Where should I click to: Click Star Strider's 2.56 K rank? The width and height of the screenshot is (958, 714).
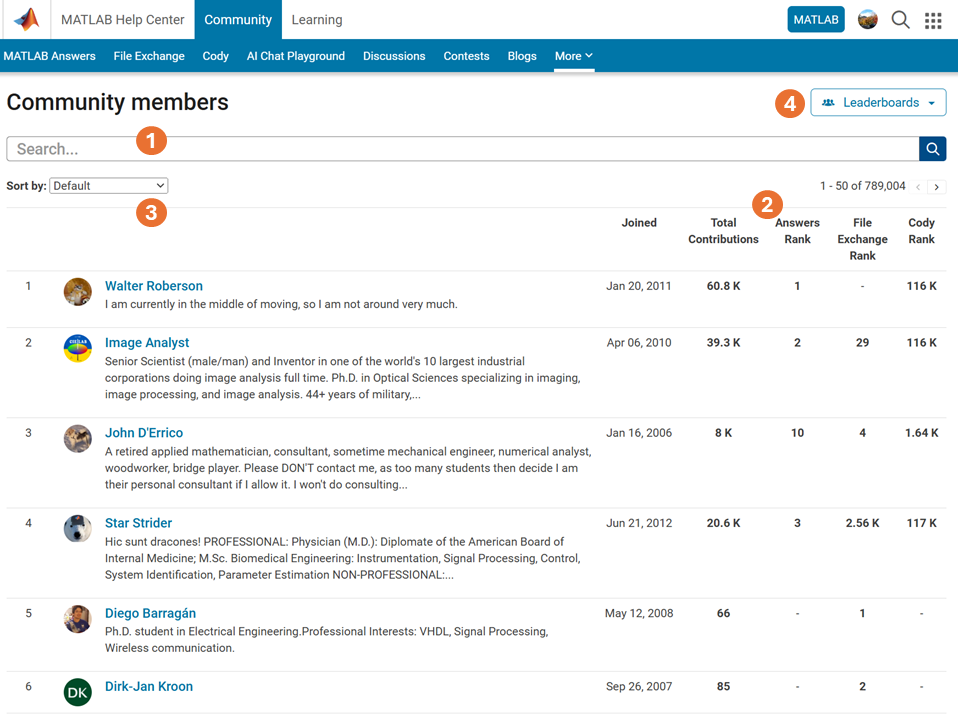862,523
